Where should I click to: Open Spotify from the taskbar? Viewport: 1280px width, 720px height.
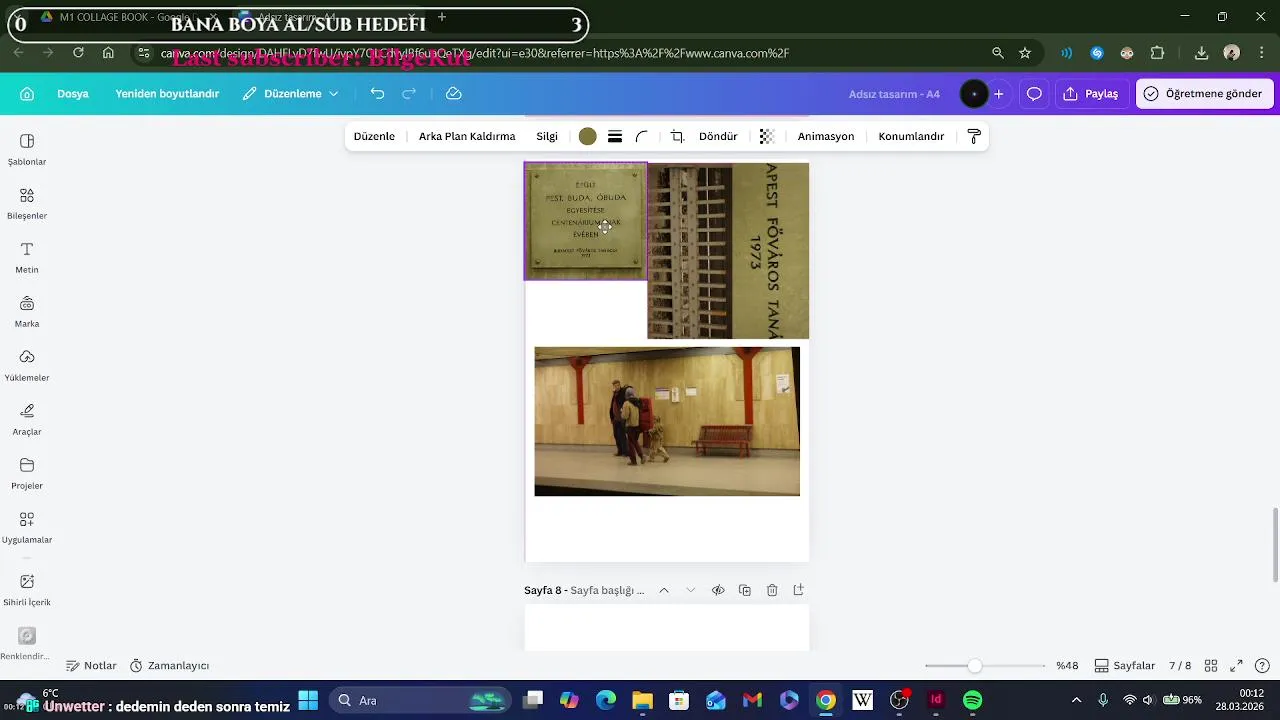coord(972,700)
